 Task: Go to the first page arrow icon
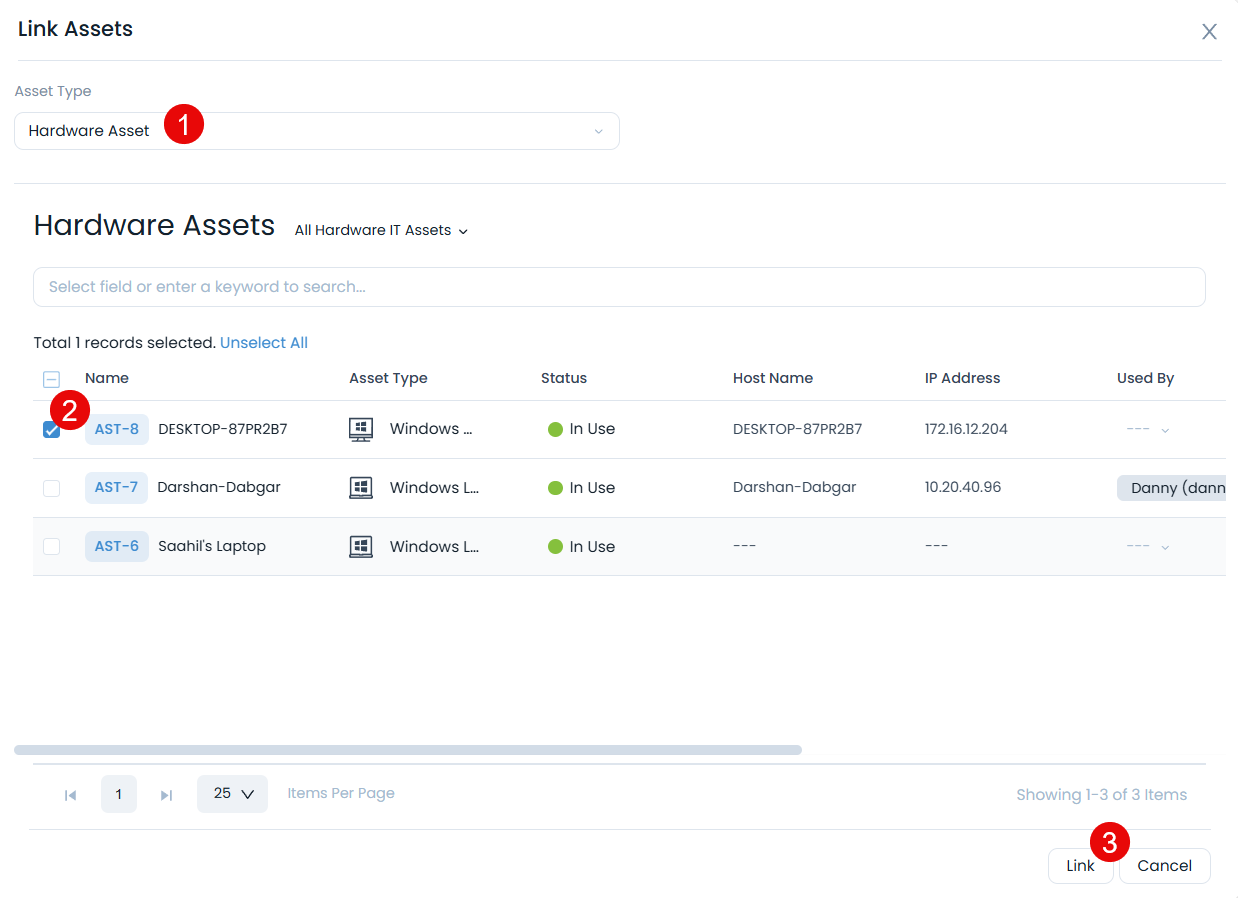[x=70, y=795]
